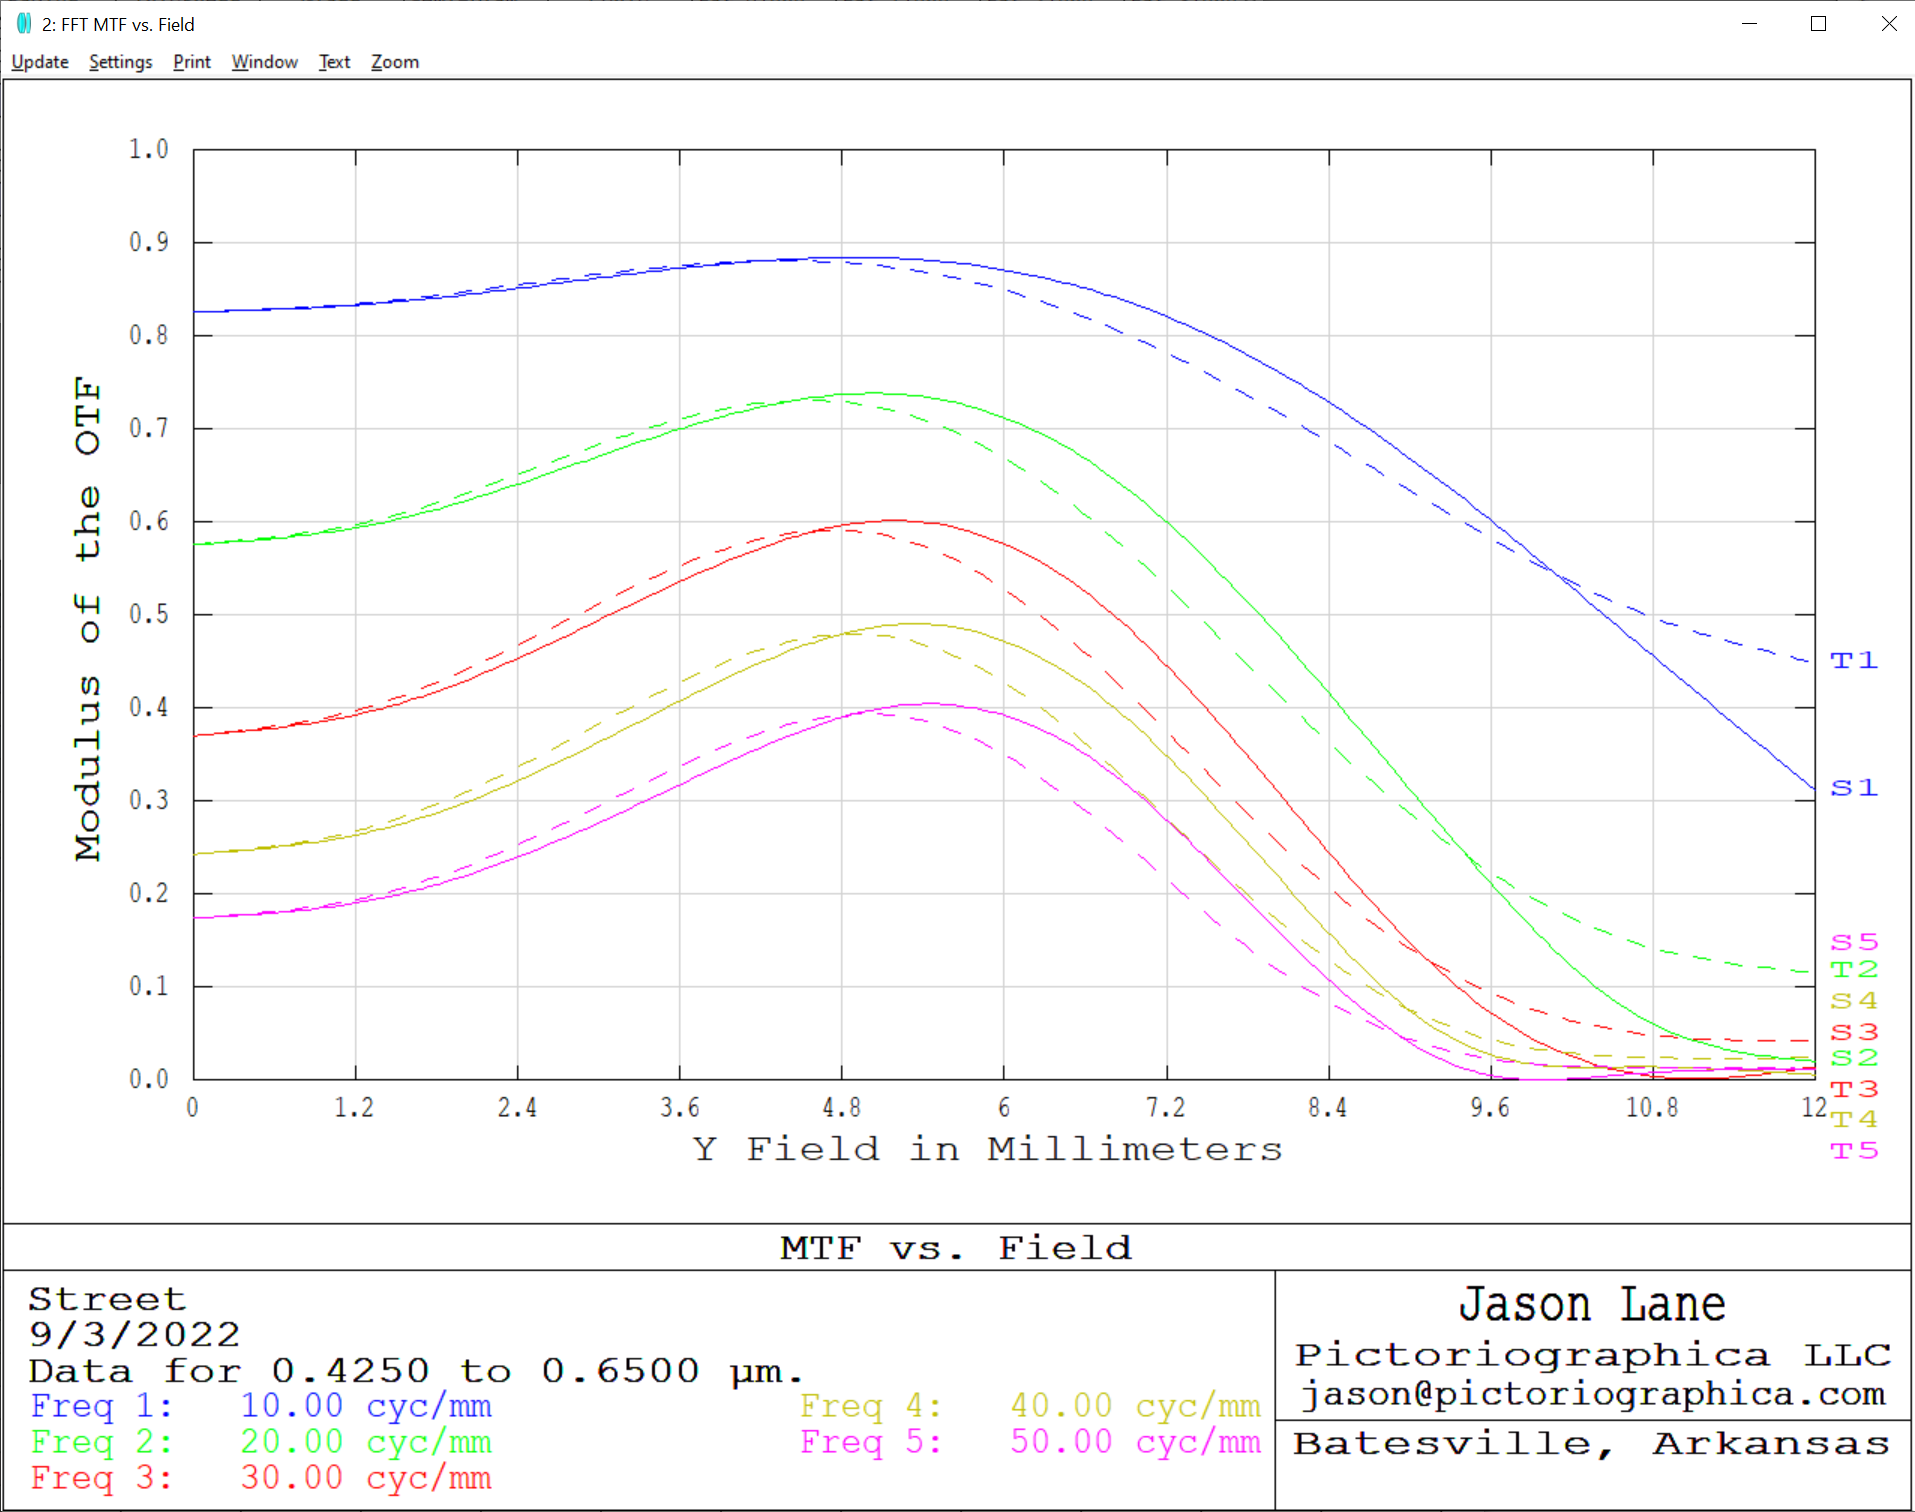Click the blue T1 curve label
Screen dimensions: 1915x1512
click(x=1853, y=661)
